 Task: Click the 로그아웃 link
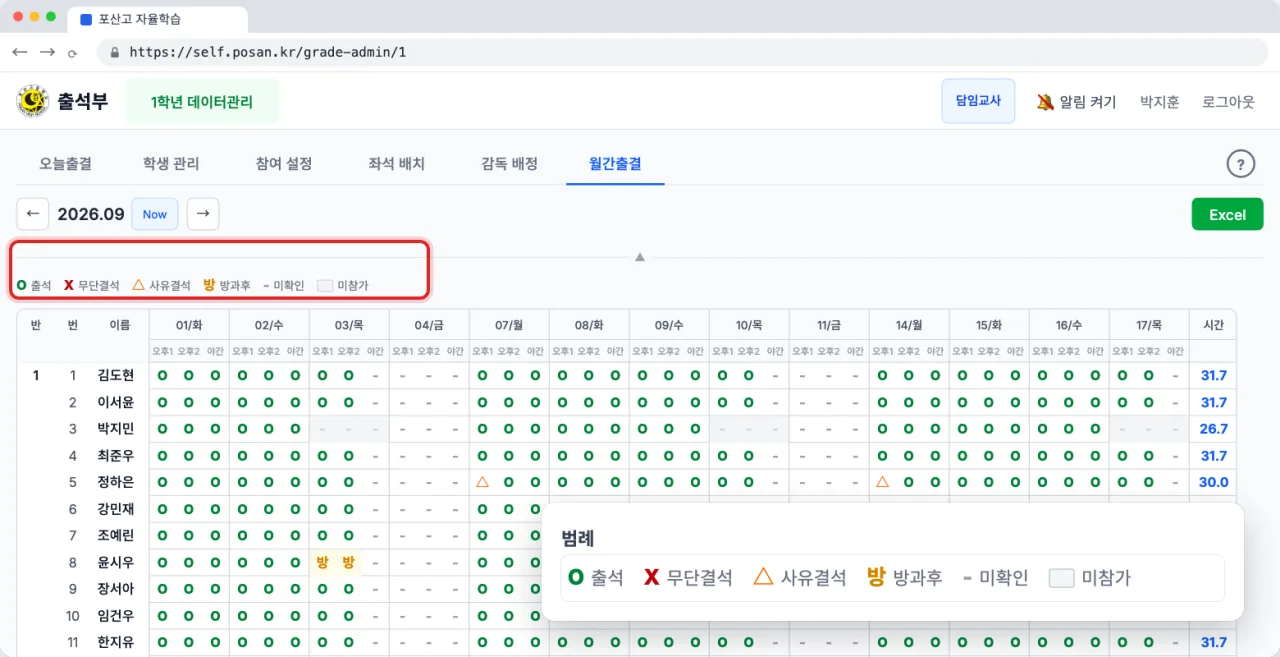pyautogui.click(x=1228, y=102)
